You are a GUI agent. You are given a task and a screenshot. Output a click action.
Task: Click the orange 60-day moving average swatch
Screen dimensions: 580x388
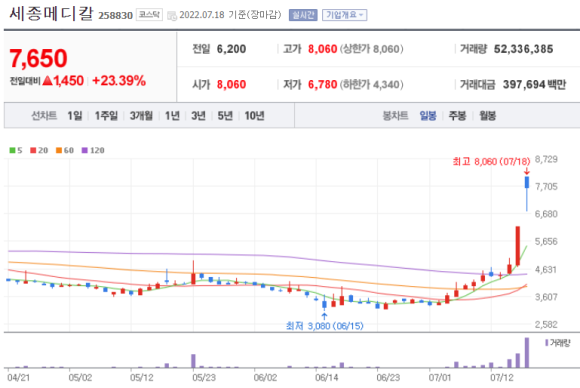point(59,150)
